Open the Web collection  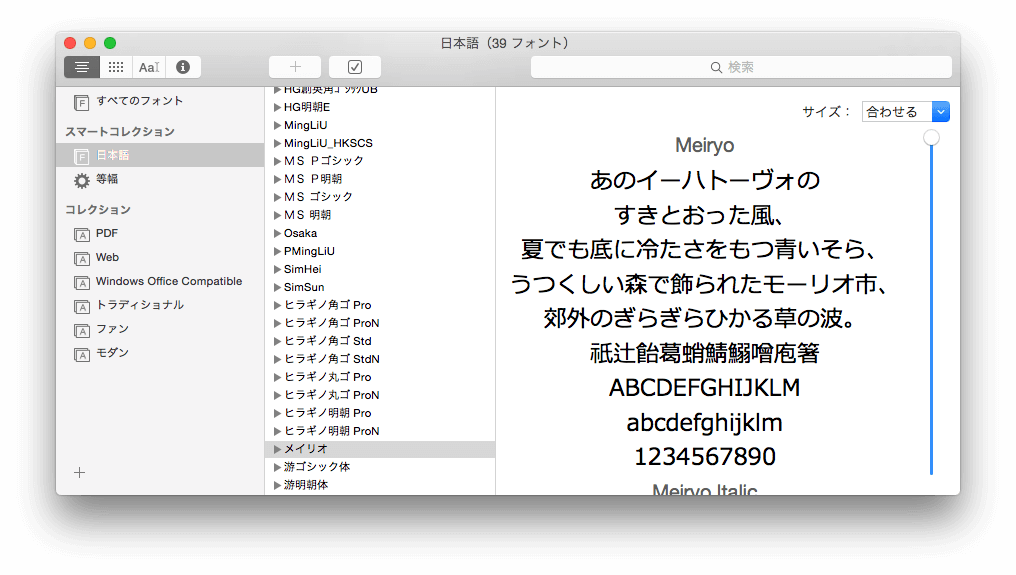click(159, 257)
